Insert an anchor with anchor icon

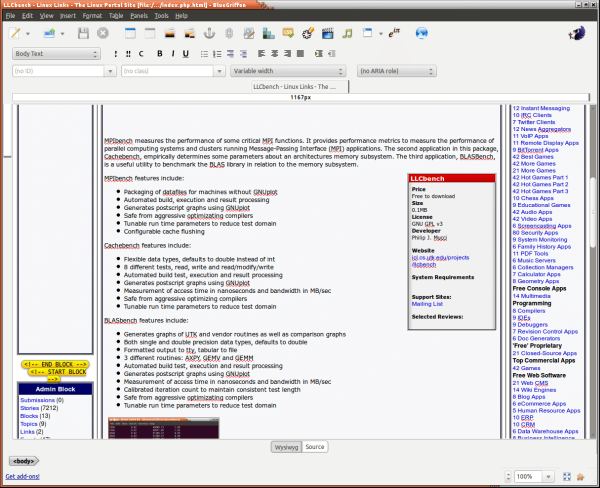click(209, 33)
